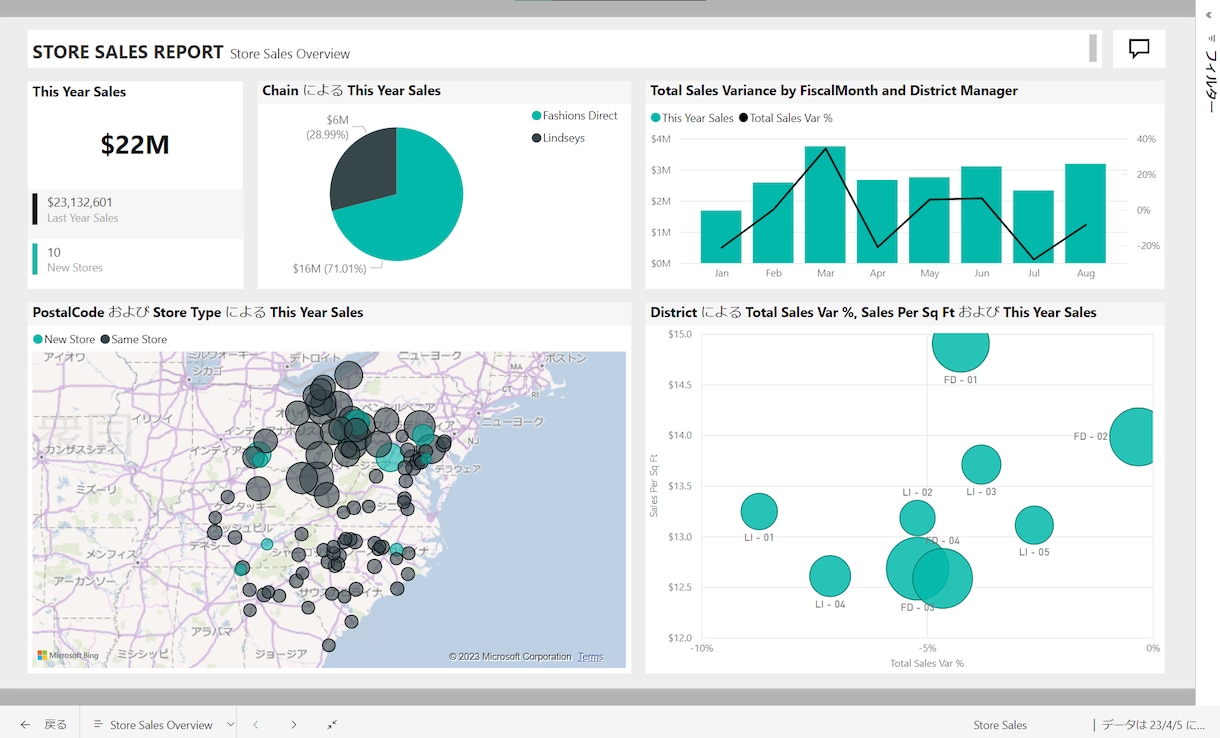
Task: Click the $23,132,601 Last Year Sales value
Action: click(x=80, y=202)
